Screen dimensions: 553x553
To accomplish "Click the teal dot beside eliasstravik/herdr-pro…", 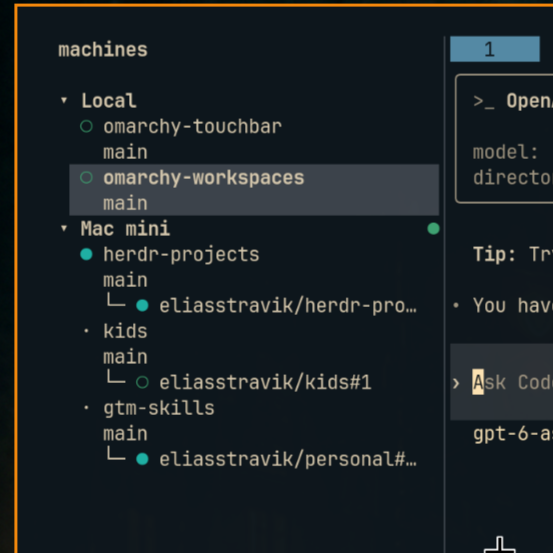I will (x=142, y=305).
